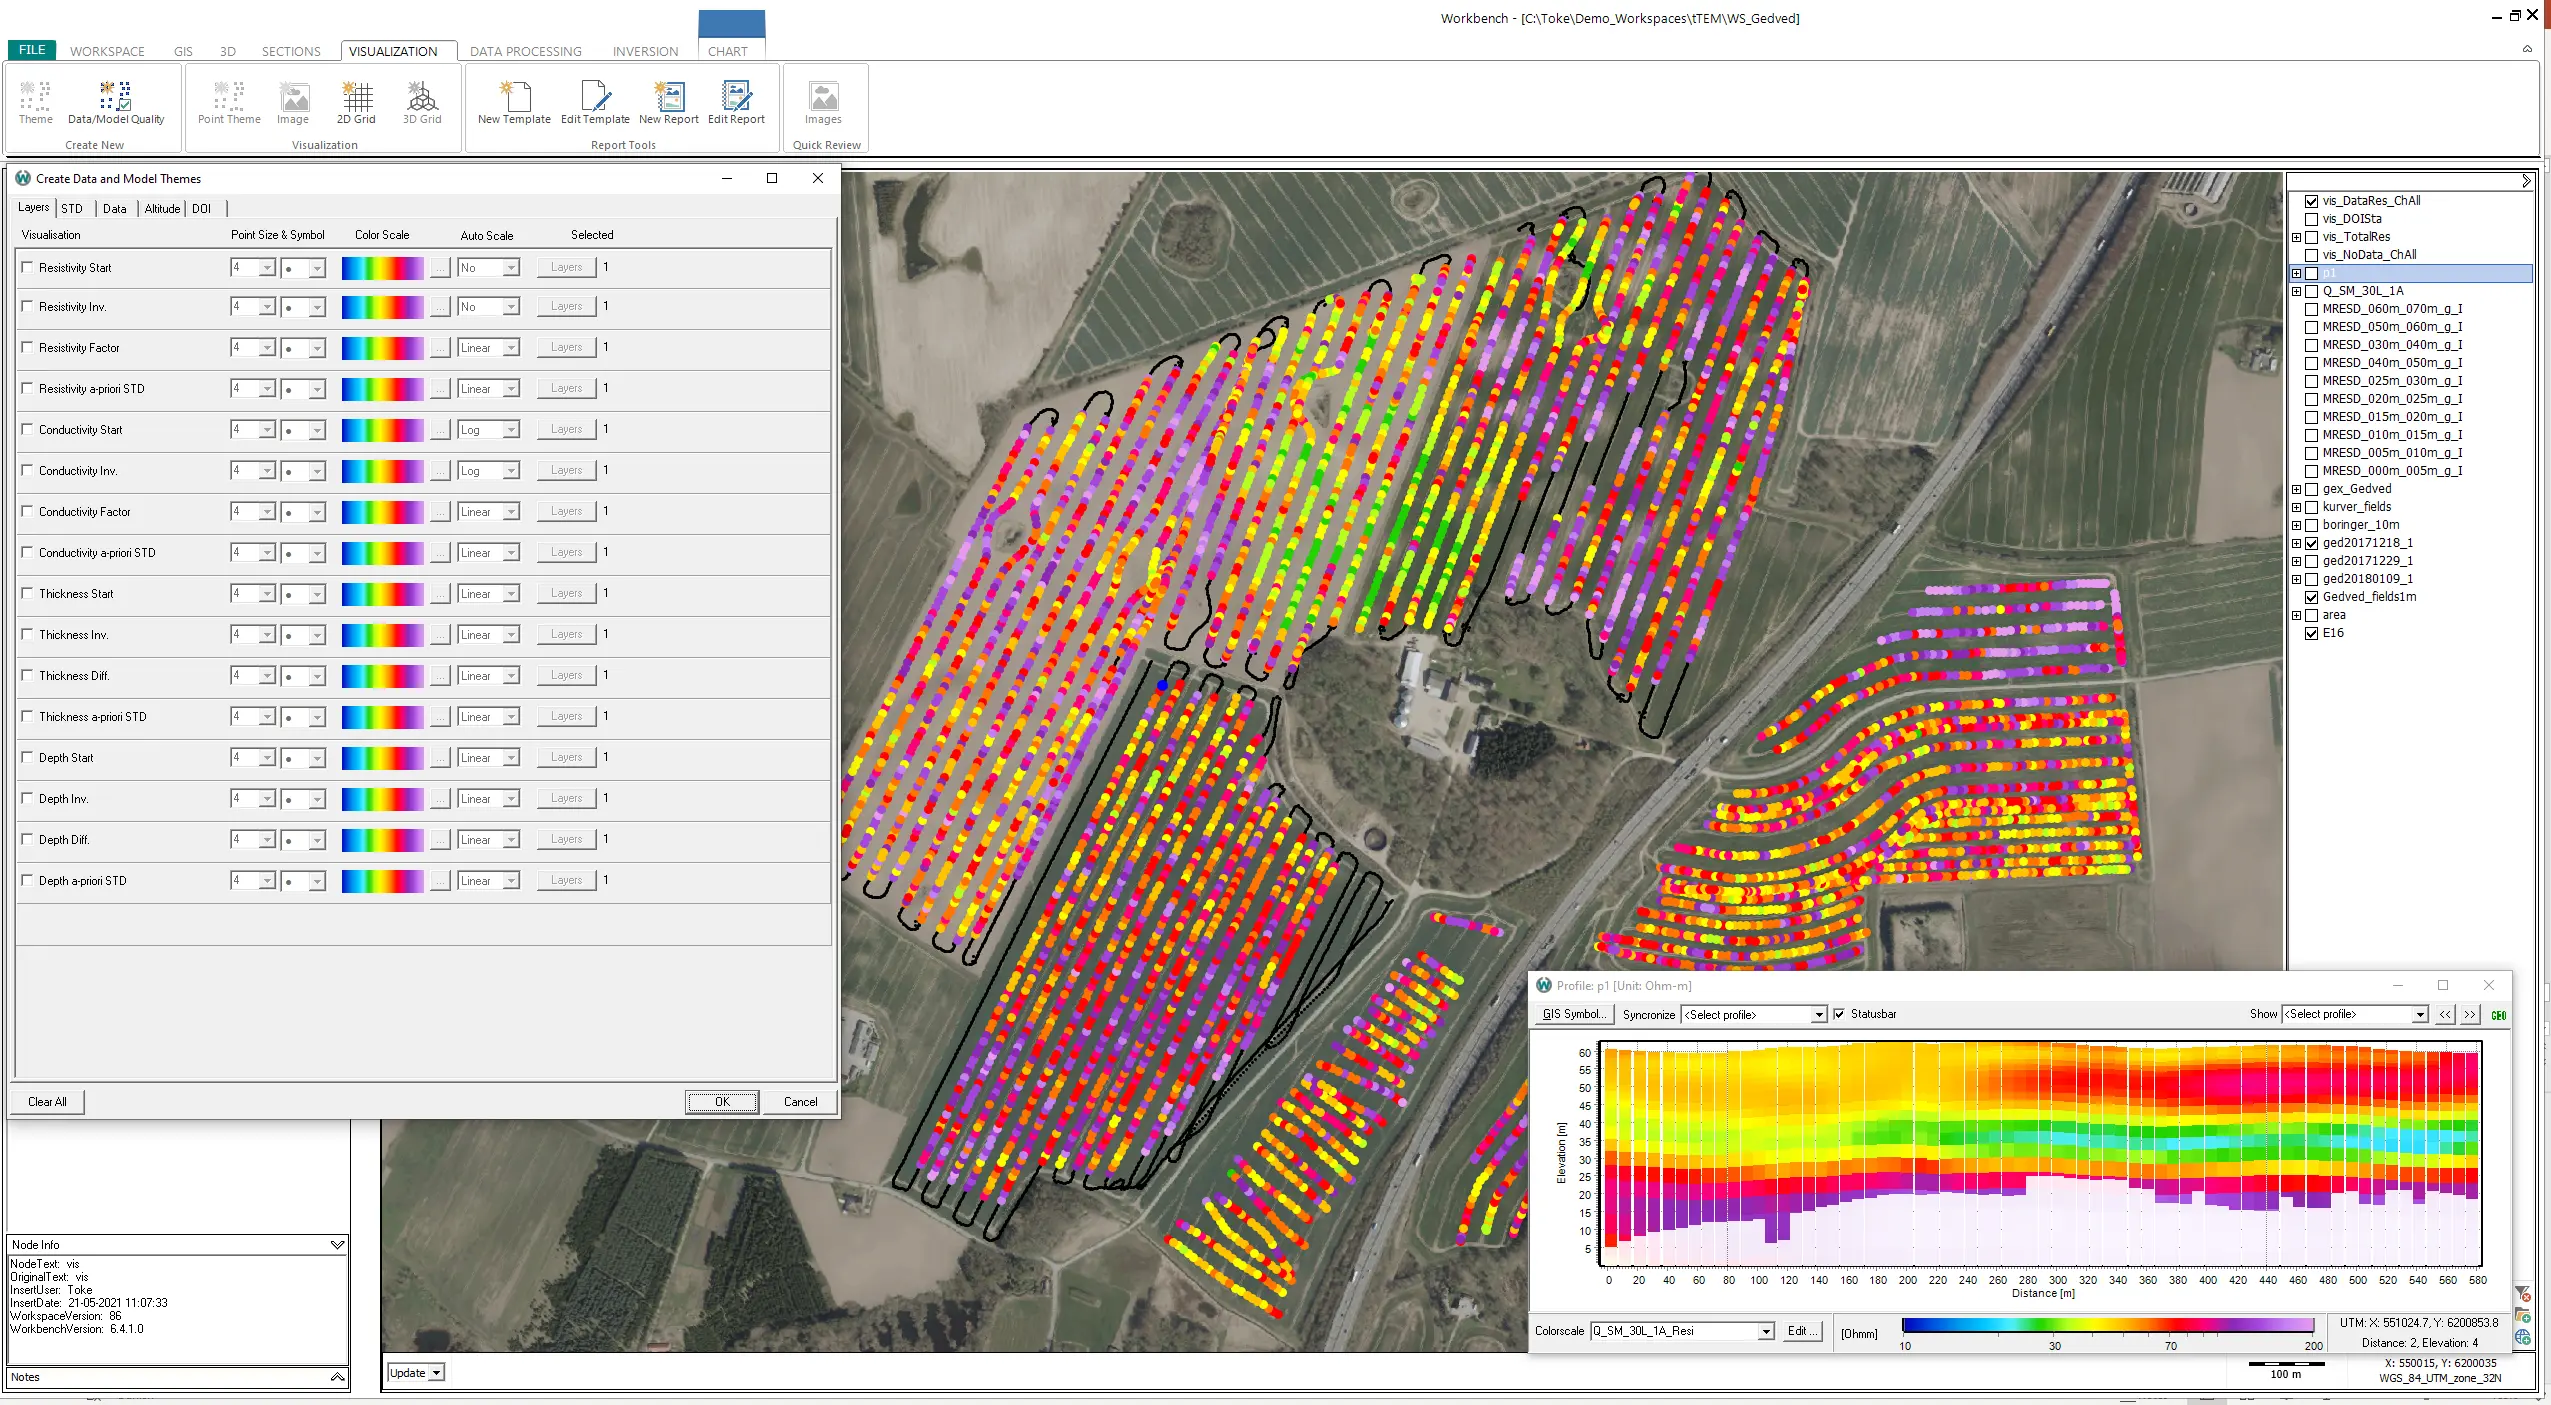Switch to the SECTIONS ribbon tab
Viewport: 2551px width, 1405px height.
[291, 51]
